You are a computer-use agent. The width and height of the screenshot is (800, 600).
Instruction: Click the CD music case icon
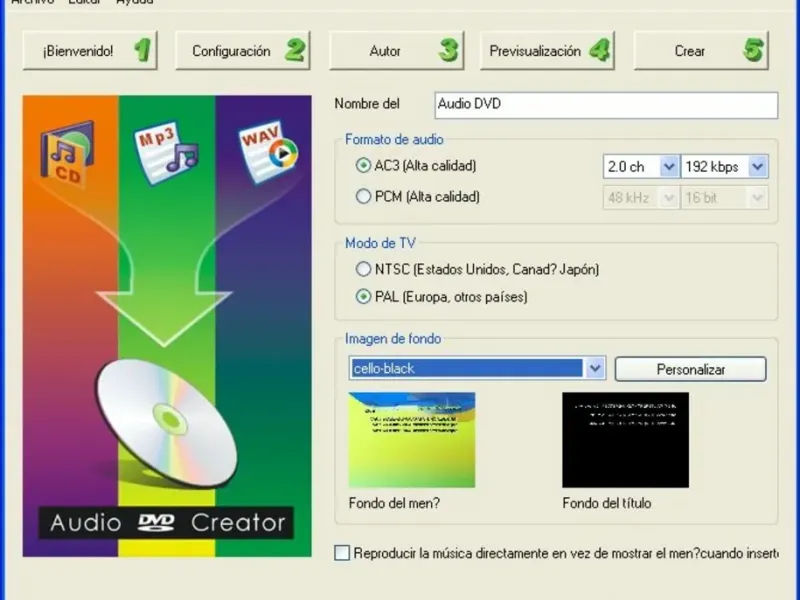click(67, 152)
